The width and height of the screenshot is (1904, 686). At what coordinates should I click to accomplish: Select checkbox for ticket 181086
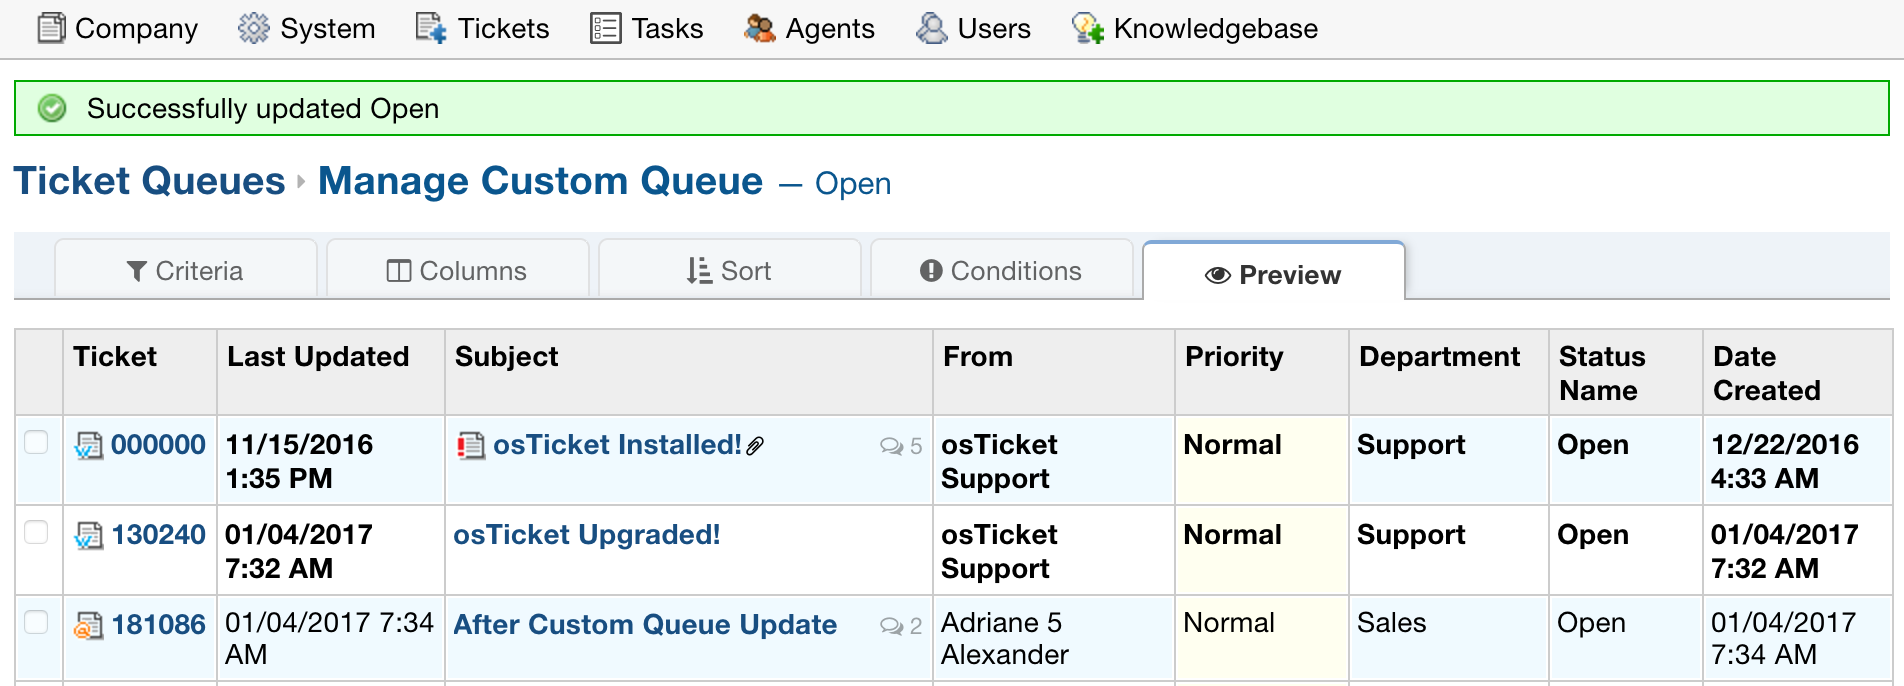pyautogui.click(x=36, y=622)
